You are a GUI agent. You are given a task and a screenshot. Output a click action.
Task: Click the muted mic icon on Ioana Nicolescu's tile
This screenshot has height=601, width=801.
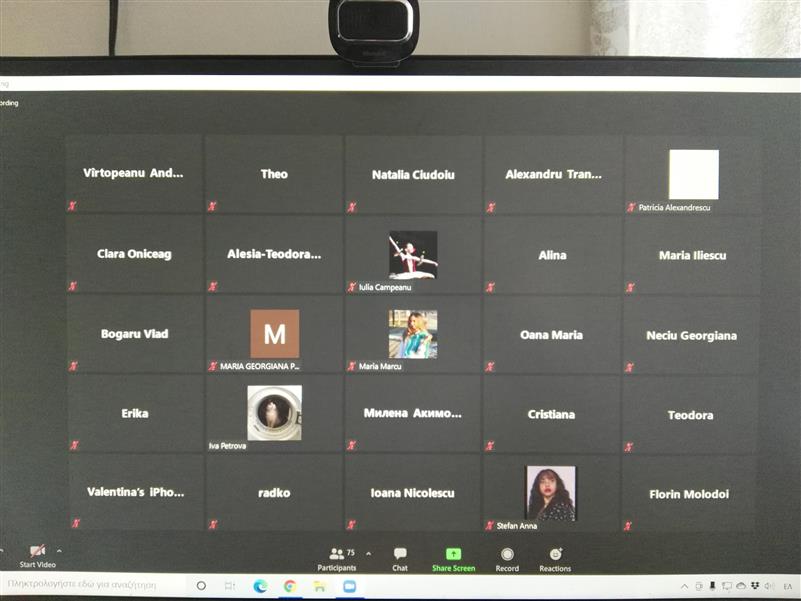coord(351,524)
